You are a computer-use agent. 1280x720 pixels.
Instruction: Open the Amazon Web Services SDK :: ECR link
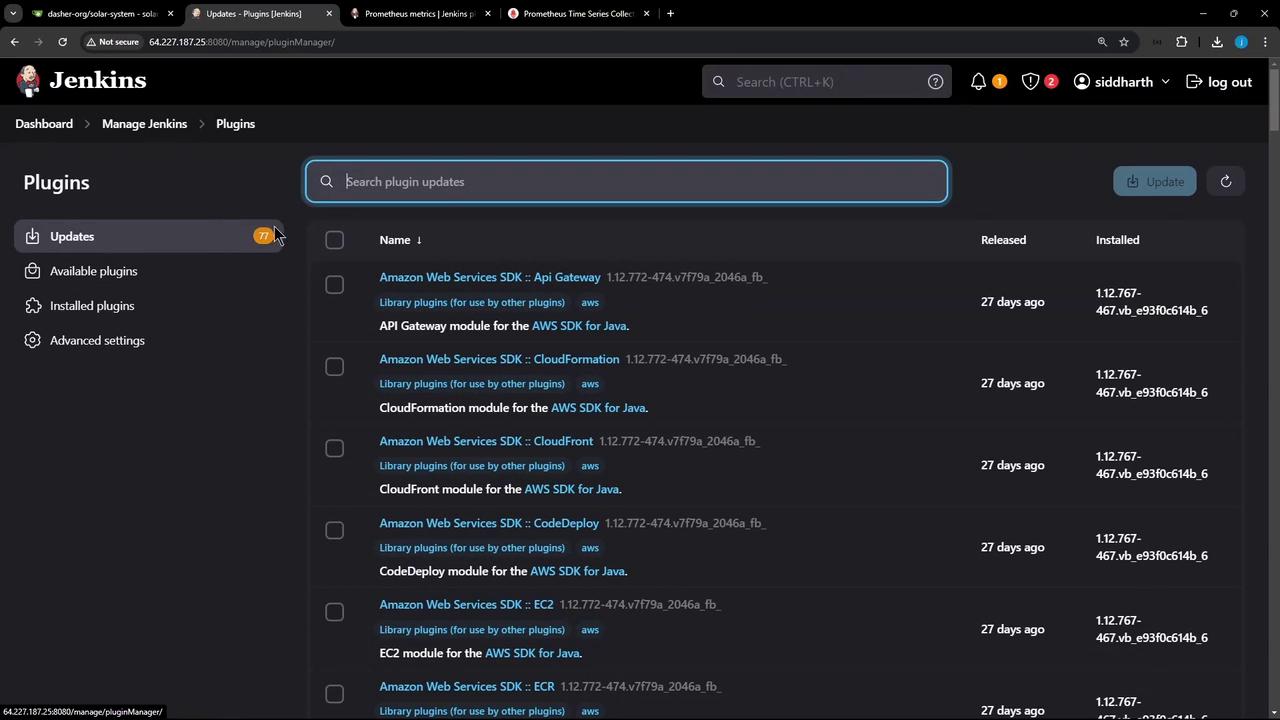tap(467, 687)
